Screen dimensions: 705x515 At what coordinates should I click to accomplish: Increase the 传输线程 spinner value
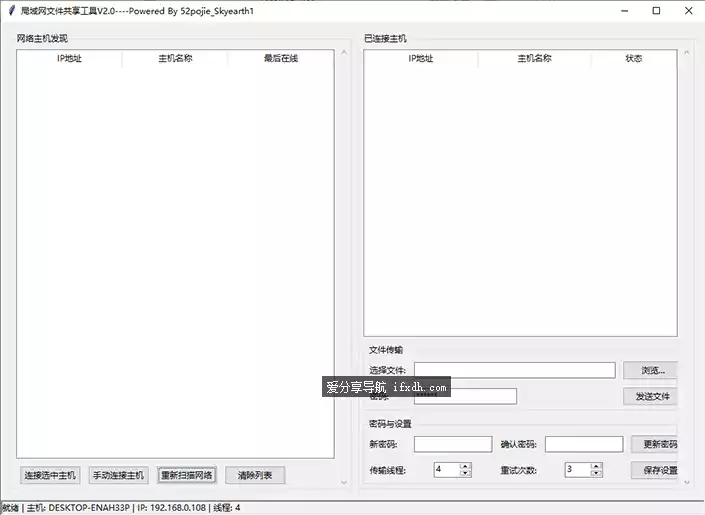[x=464, y=465]
